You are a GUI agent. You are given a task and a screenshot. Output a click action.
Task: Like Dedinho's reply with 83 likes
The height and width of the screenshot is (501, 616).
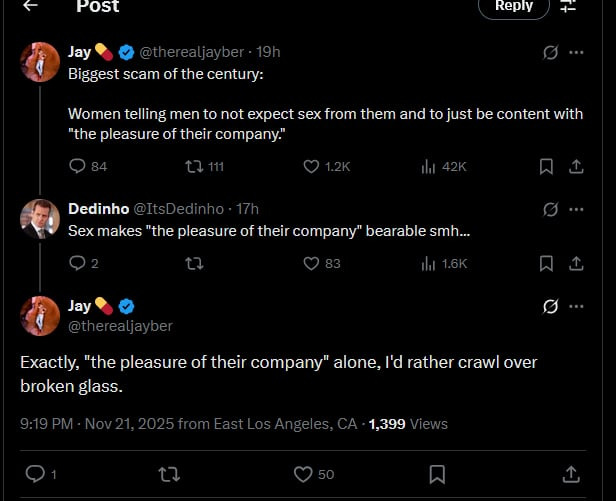tap(311, 264)
